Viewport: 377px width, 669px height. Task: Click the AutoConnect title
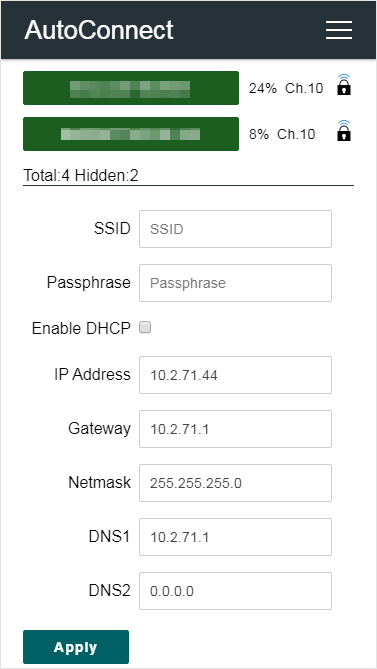point(99,30)
